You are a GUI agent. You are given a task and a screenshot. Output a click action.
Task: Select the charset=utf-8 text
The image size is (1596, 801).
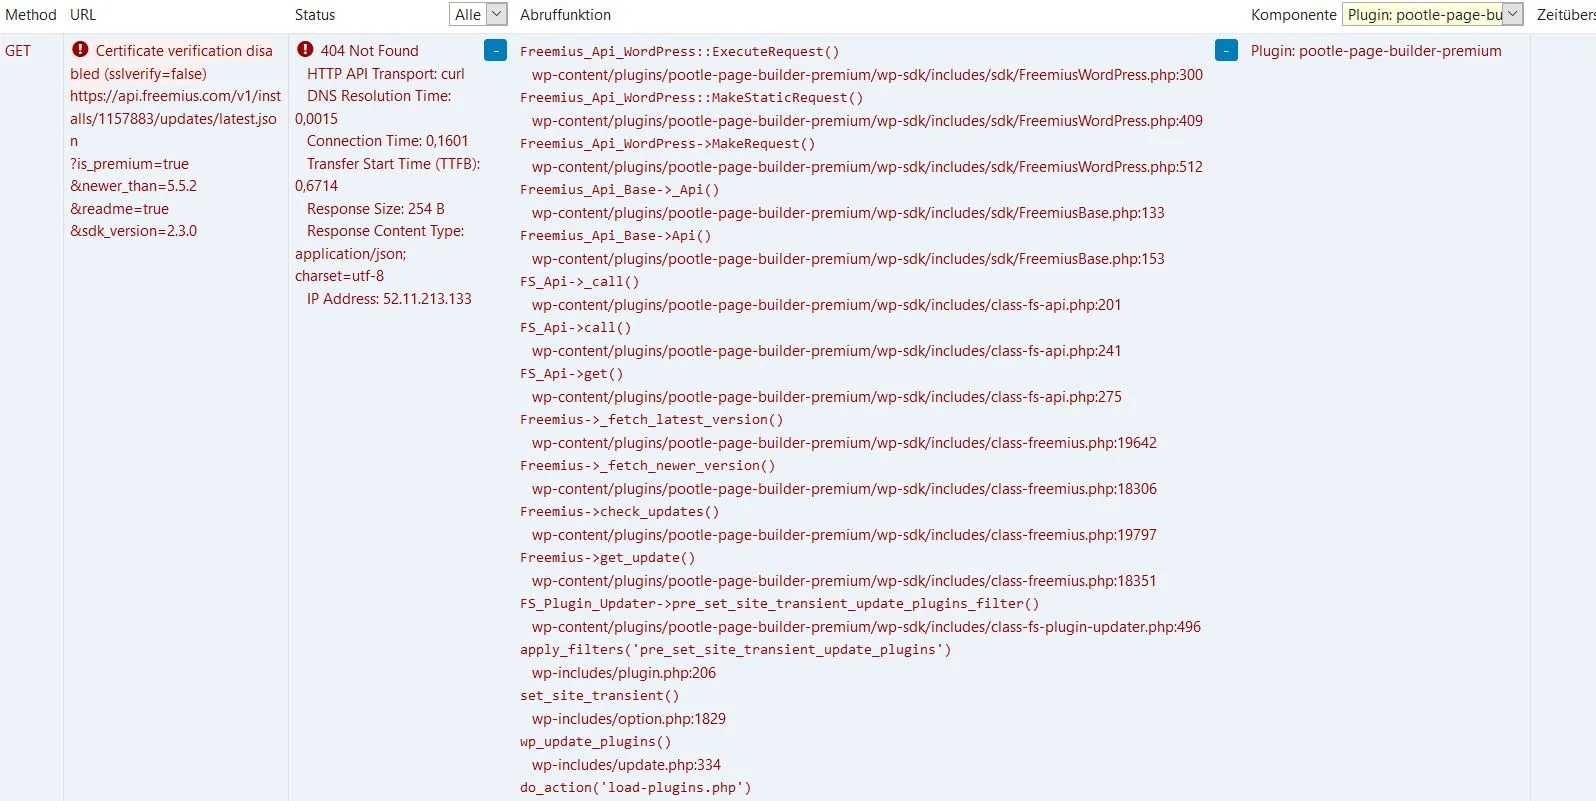pyautogui.click(x=339, y=276)
